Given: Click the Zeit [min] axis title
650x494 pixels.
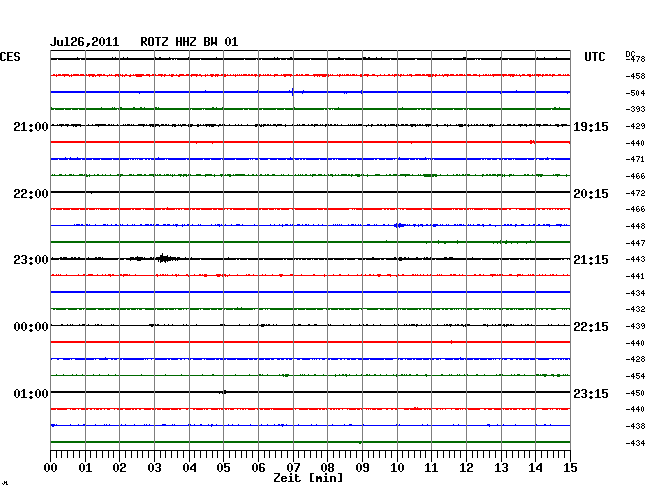Looking at the screenshot, I should 308,478.
